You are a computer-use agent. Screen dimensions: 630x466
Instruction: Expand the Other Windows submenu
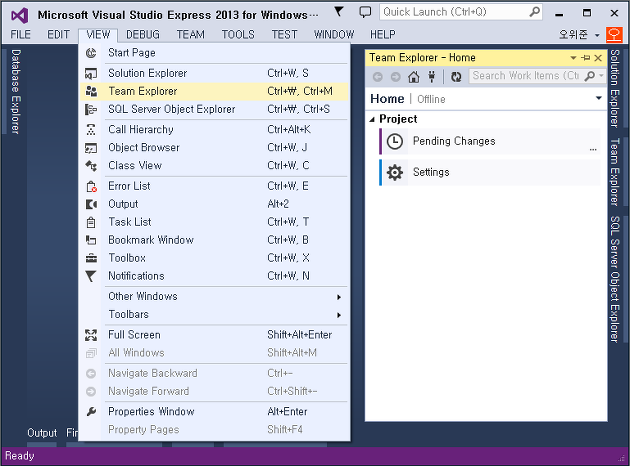[x=215, y=296]
